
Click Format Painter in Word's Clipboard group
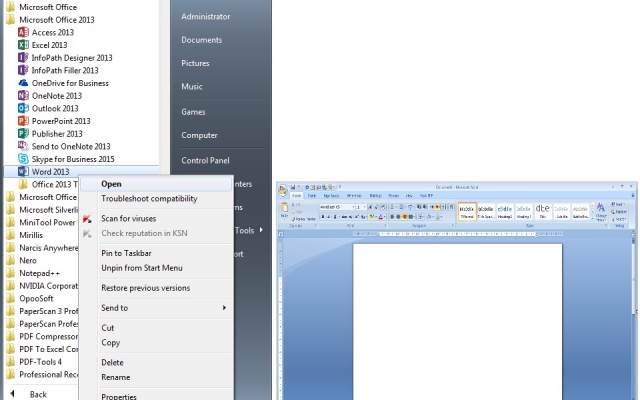[x=303, y=219]
